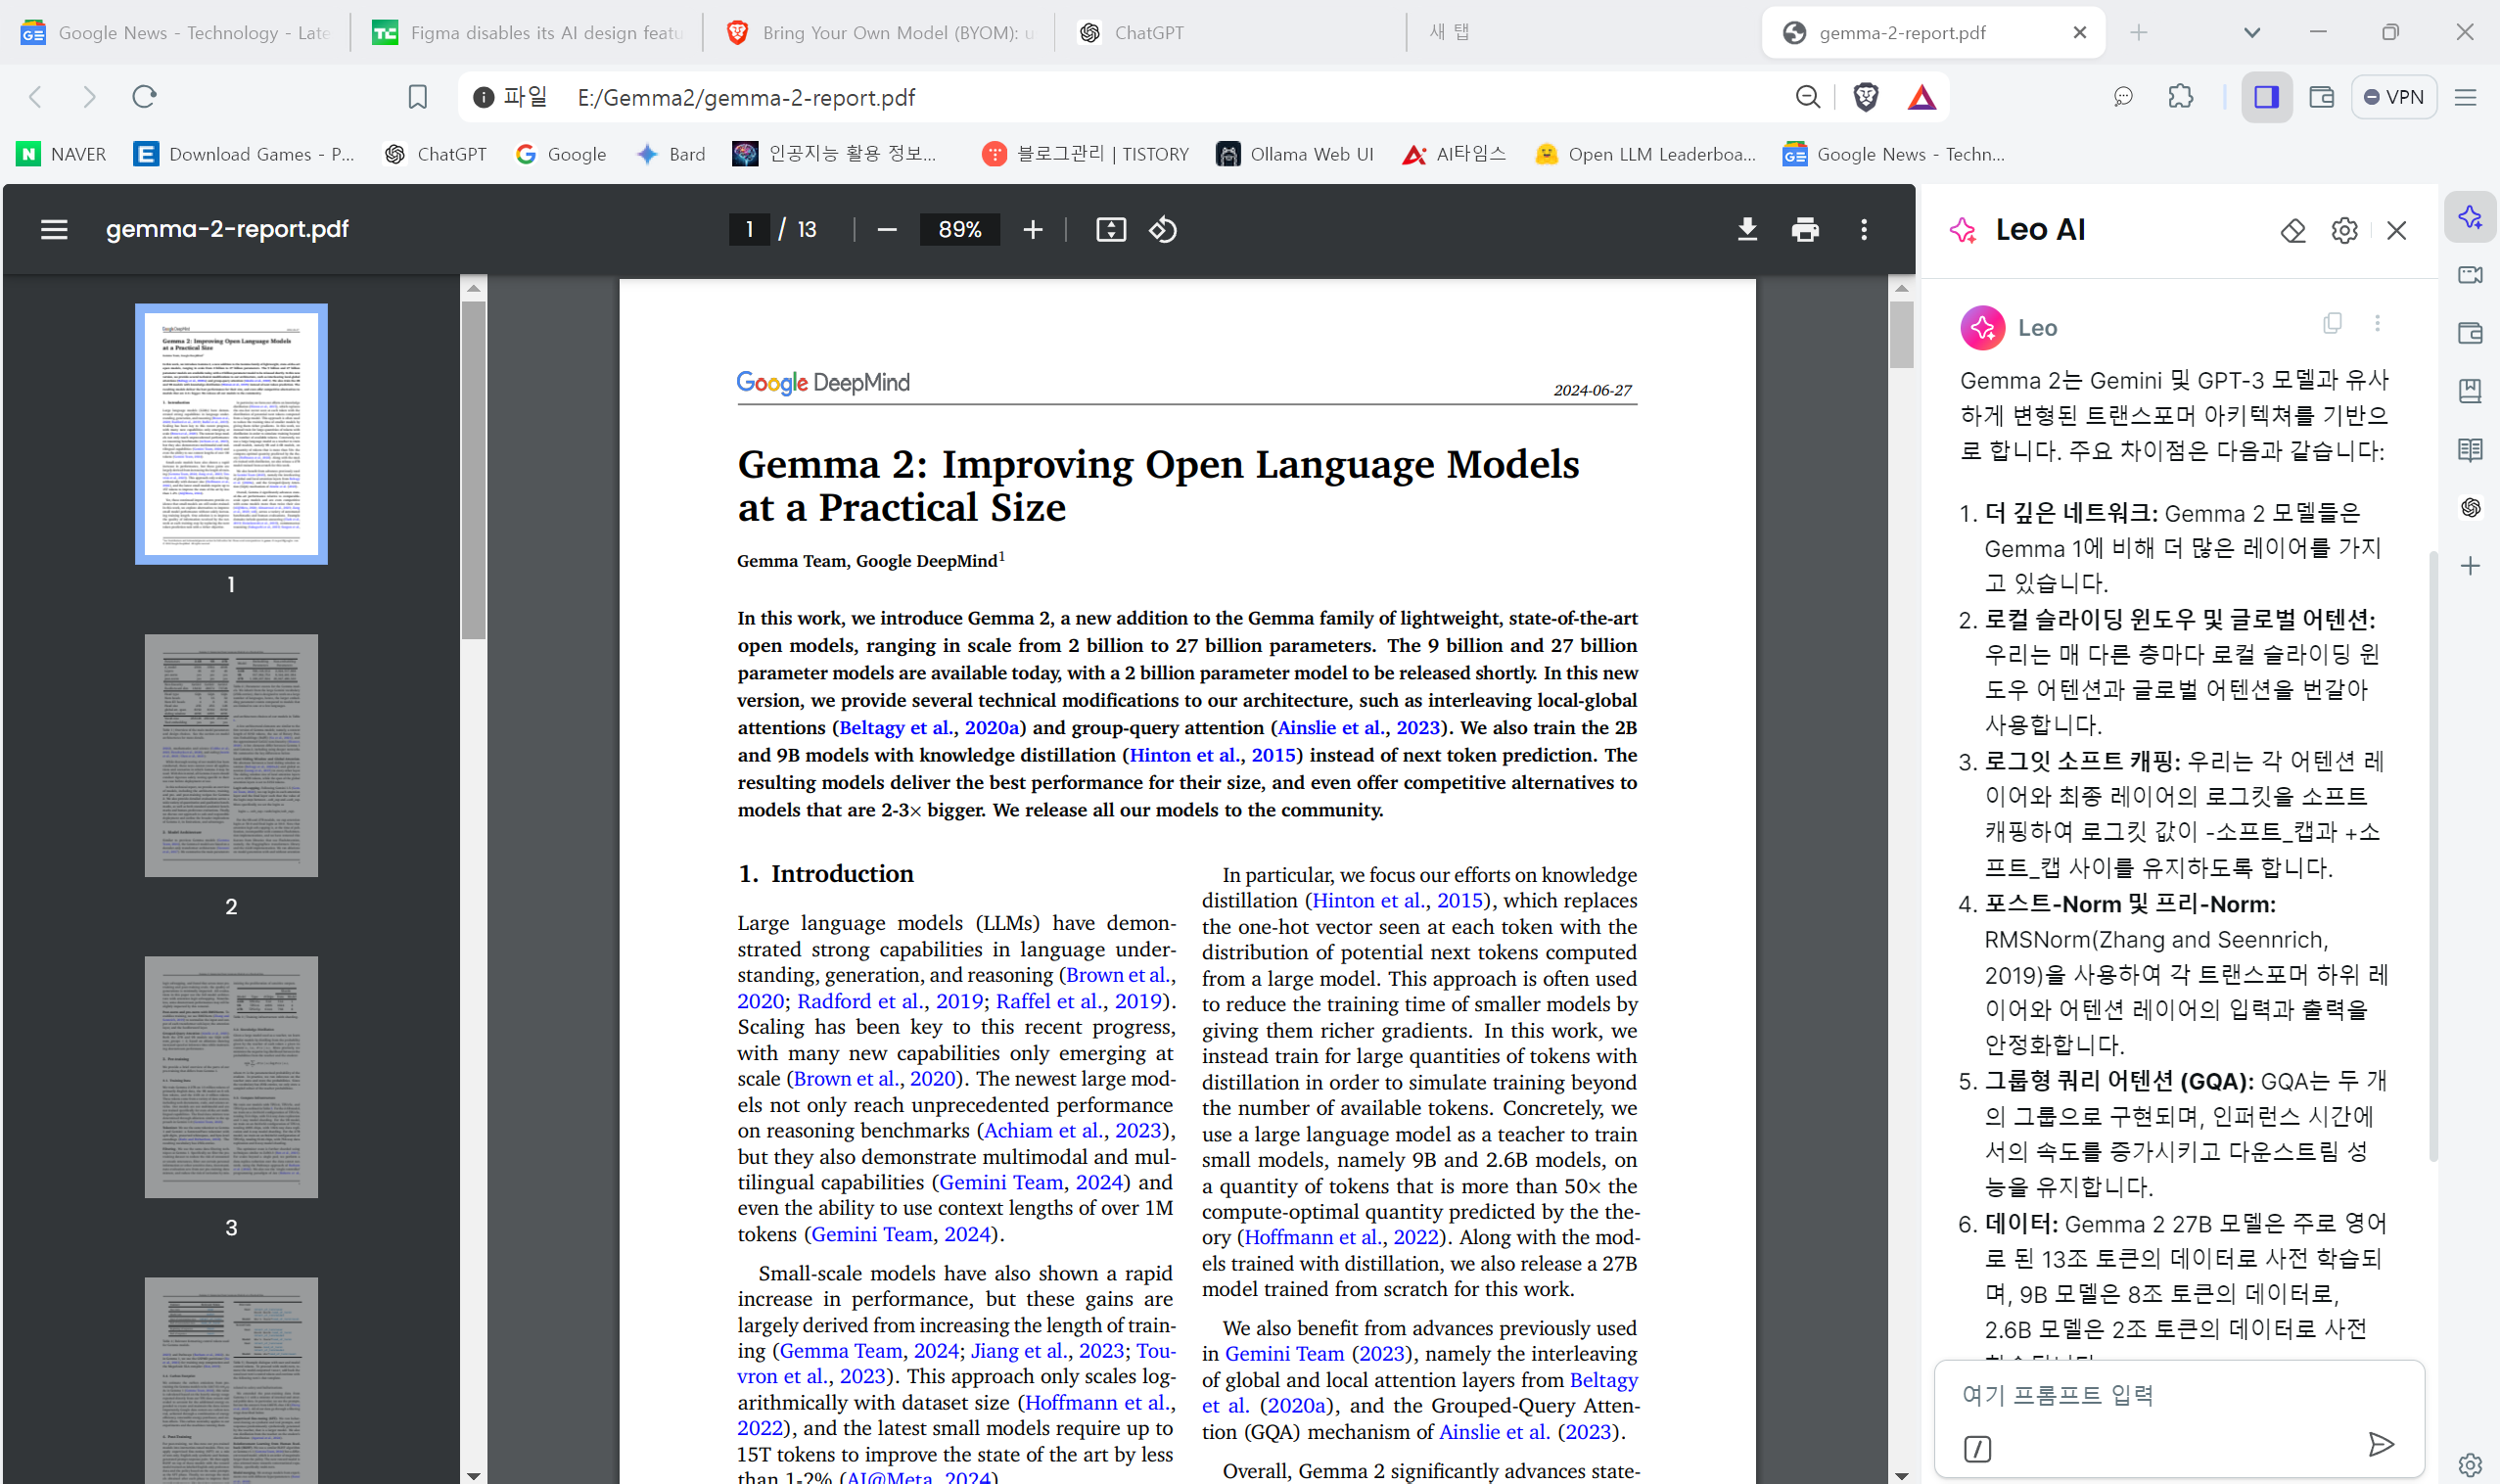Close the Leo AI panel
2500x1484 pixels.
pyautogui.click(x=2396, y=230)
